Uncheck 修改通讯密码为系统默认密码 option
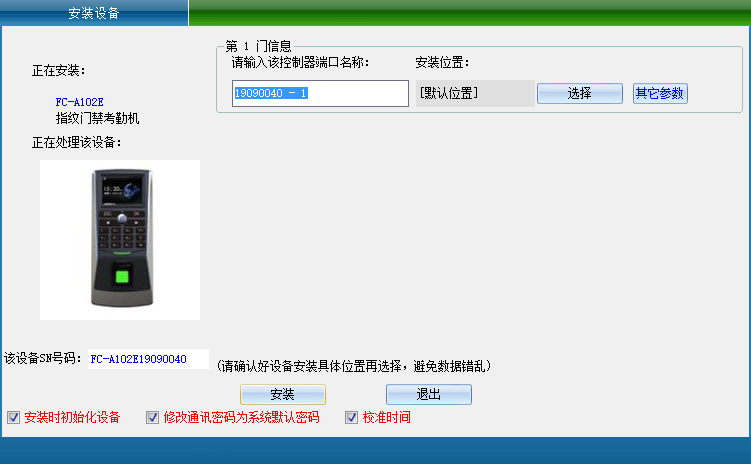 click(x=153, y=417)
